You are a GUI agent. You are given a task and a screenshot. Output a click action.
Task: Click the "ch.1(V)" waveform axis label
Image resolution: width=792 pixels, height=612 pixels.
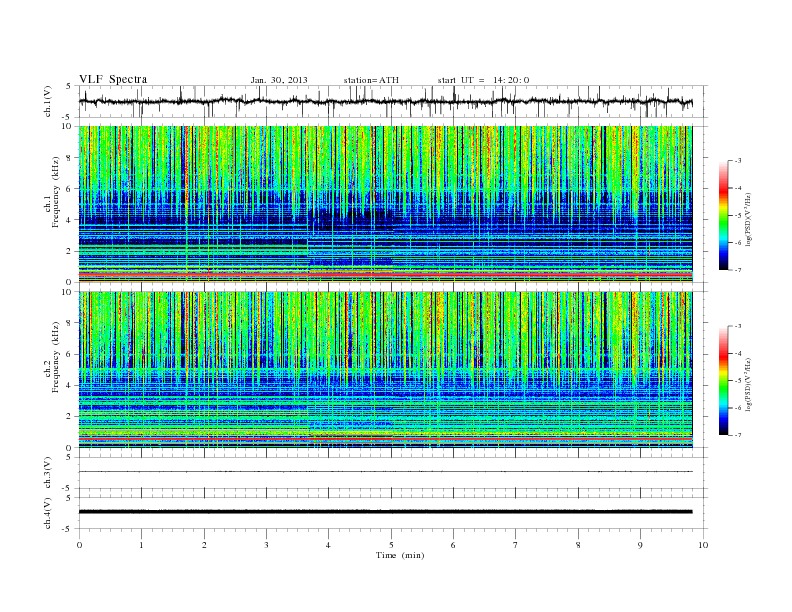(x=48, y=101)
